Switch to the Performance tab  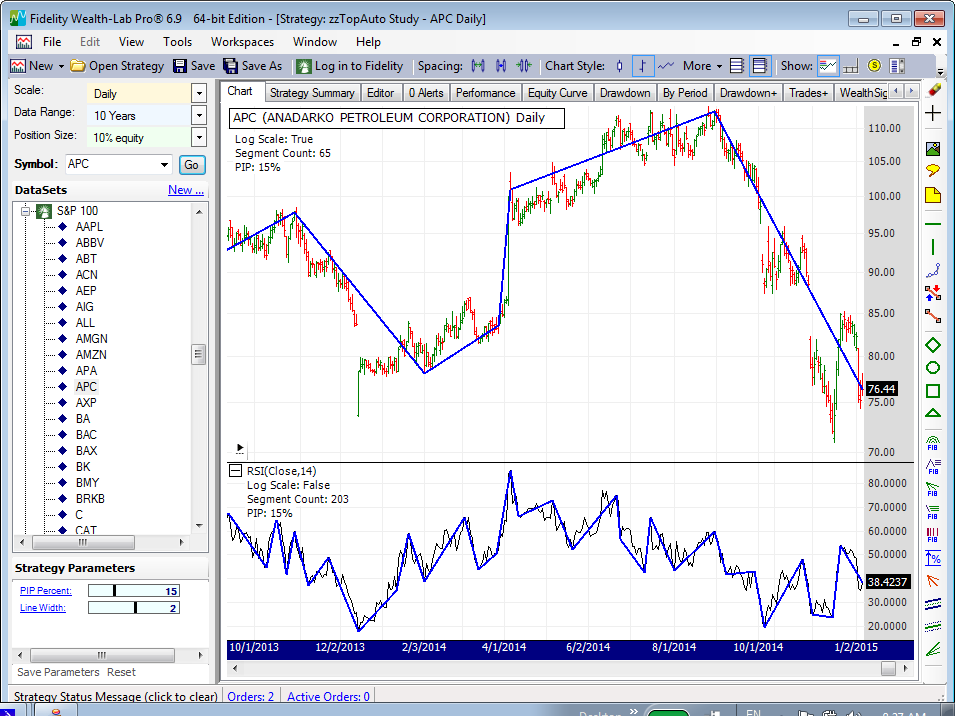[x=486, y=93]
